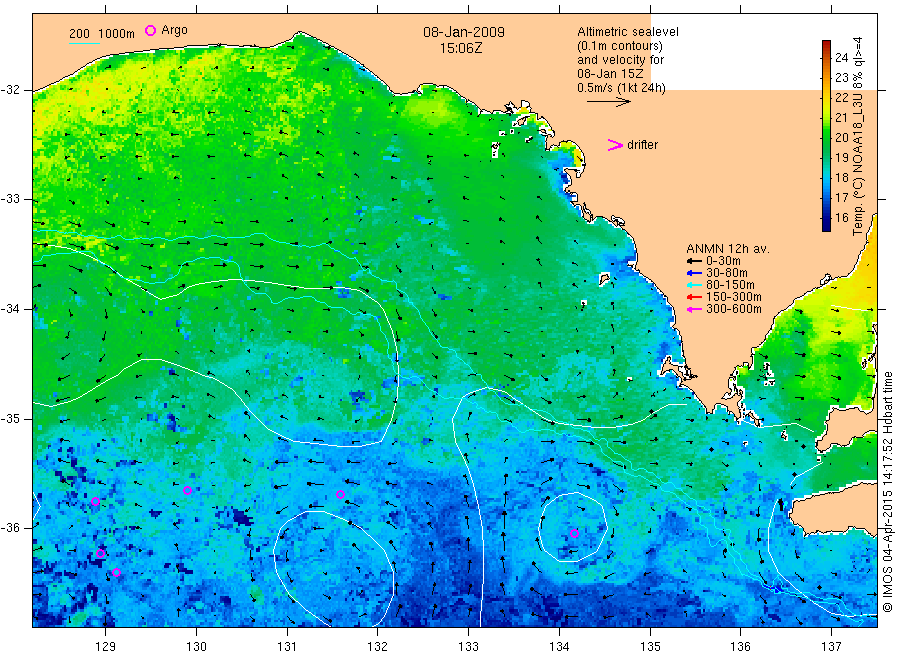Viewport: 900px width, 660px height.
Task: Click the '150-300m' depth label
Action: click(734, 297)
